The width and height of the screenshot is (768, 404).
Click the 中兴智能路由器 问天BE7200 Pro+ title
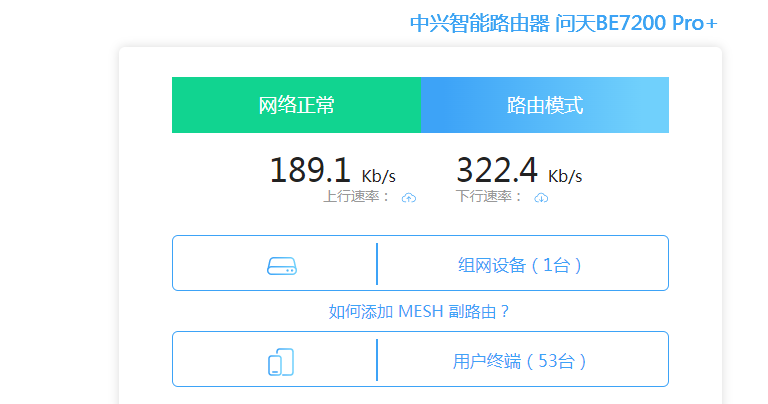pyautogui.click(x=564, y=23)
